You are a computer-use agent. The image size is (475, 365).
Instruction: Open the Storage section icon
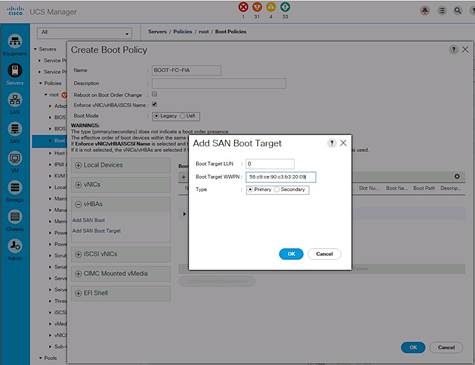click(x=15, y=187)
